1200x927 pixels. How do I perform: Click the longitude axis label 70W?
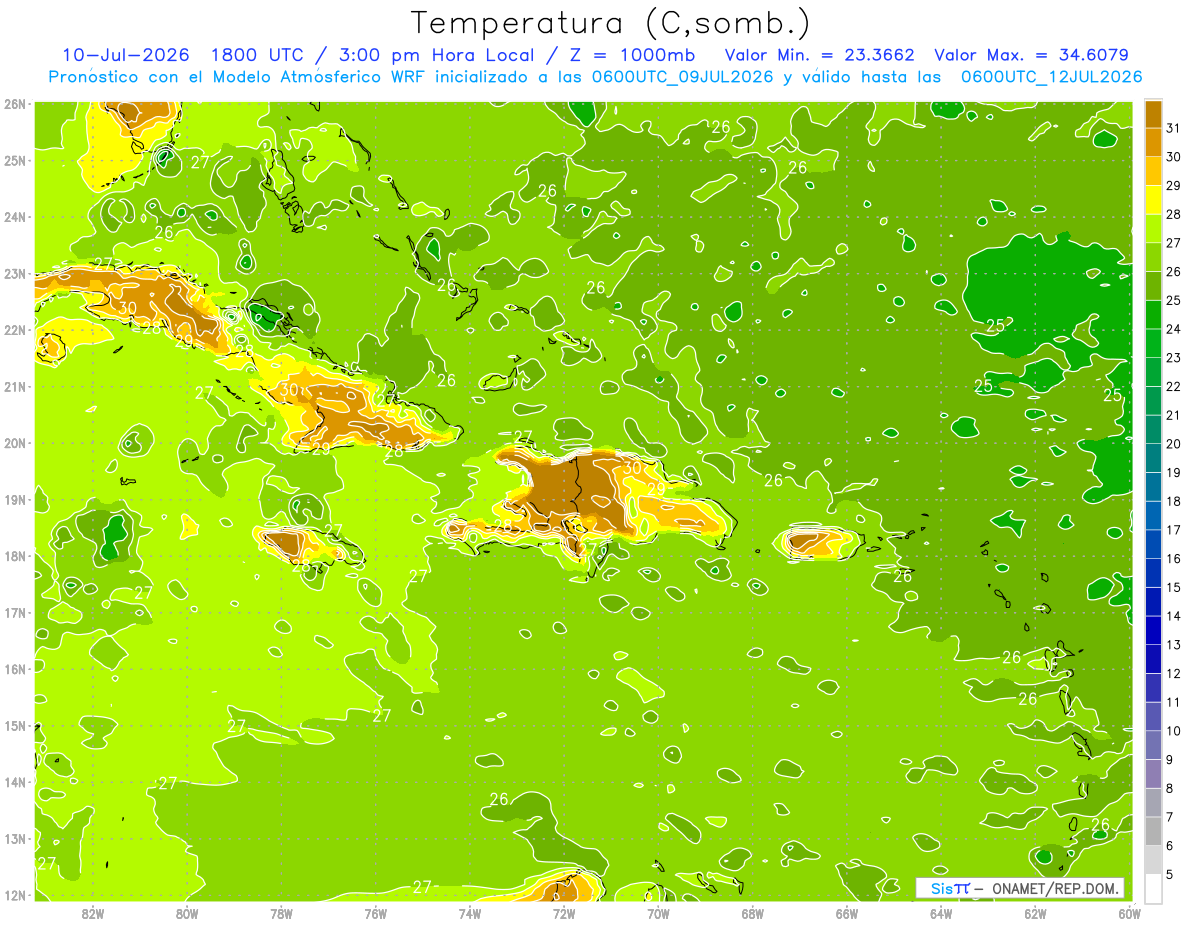pos(658,913)
